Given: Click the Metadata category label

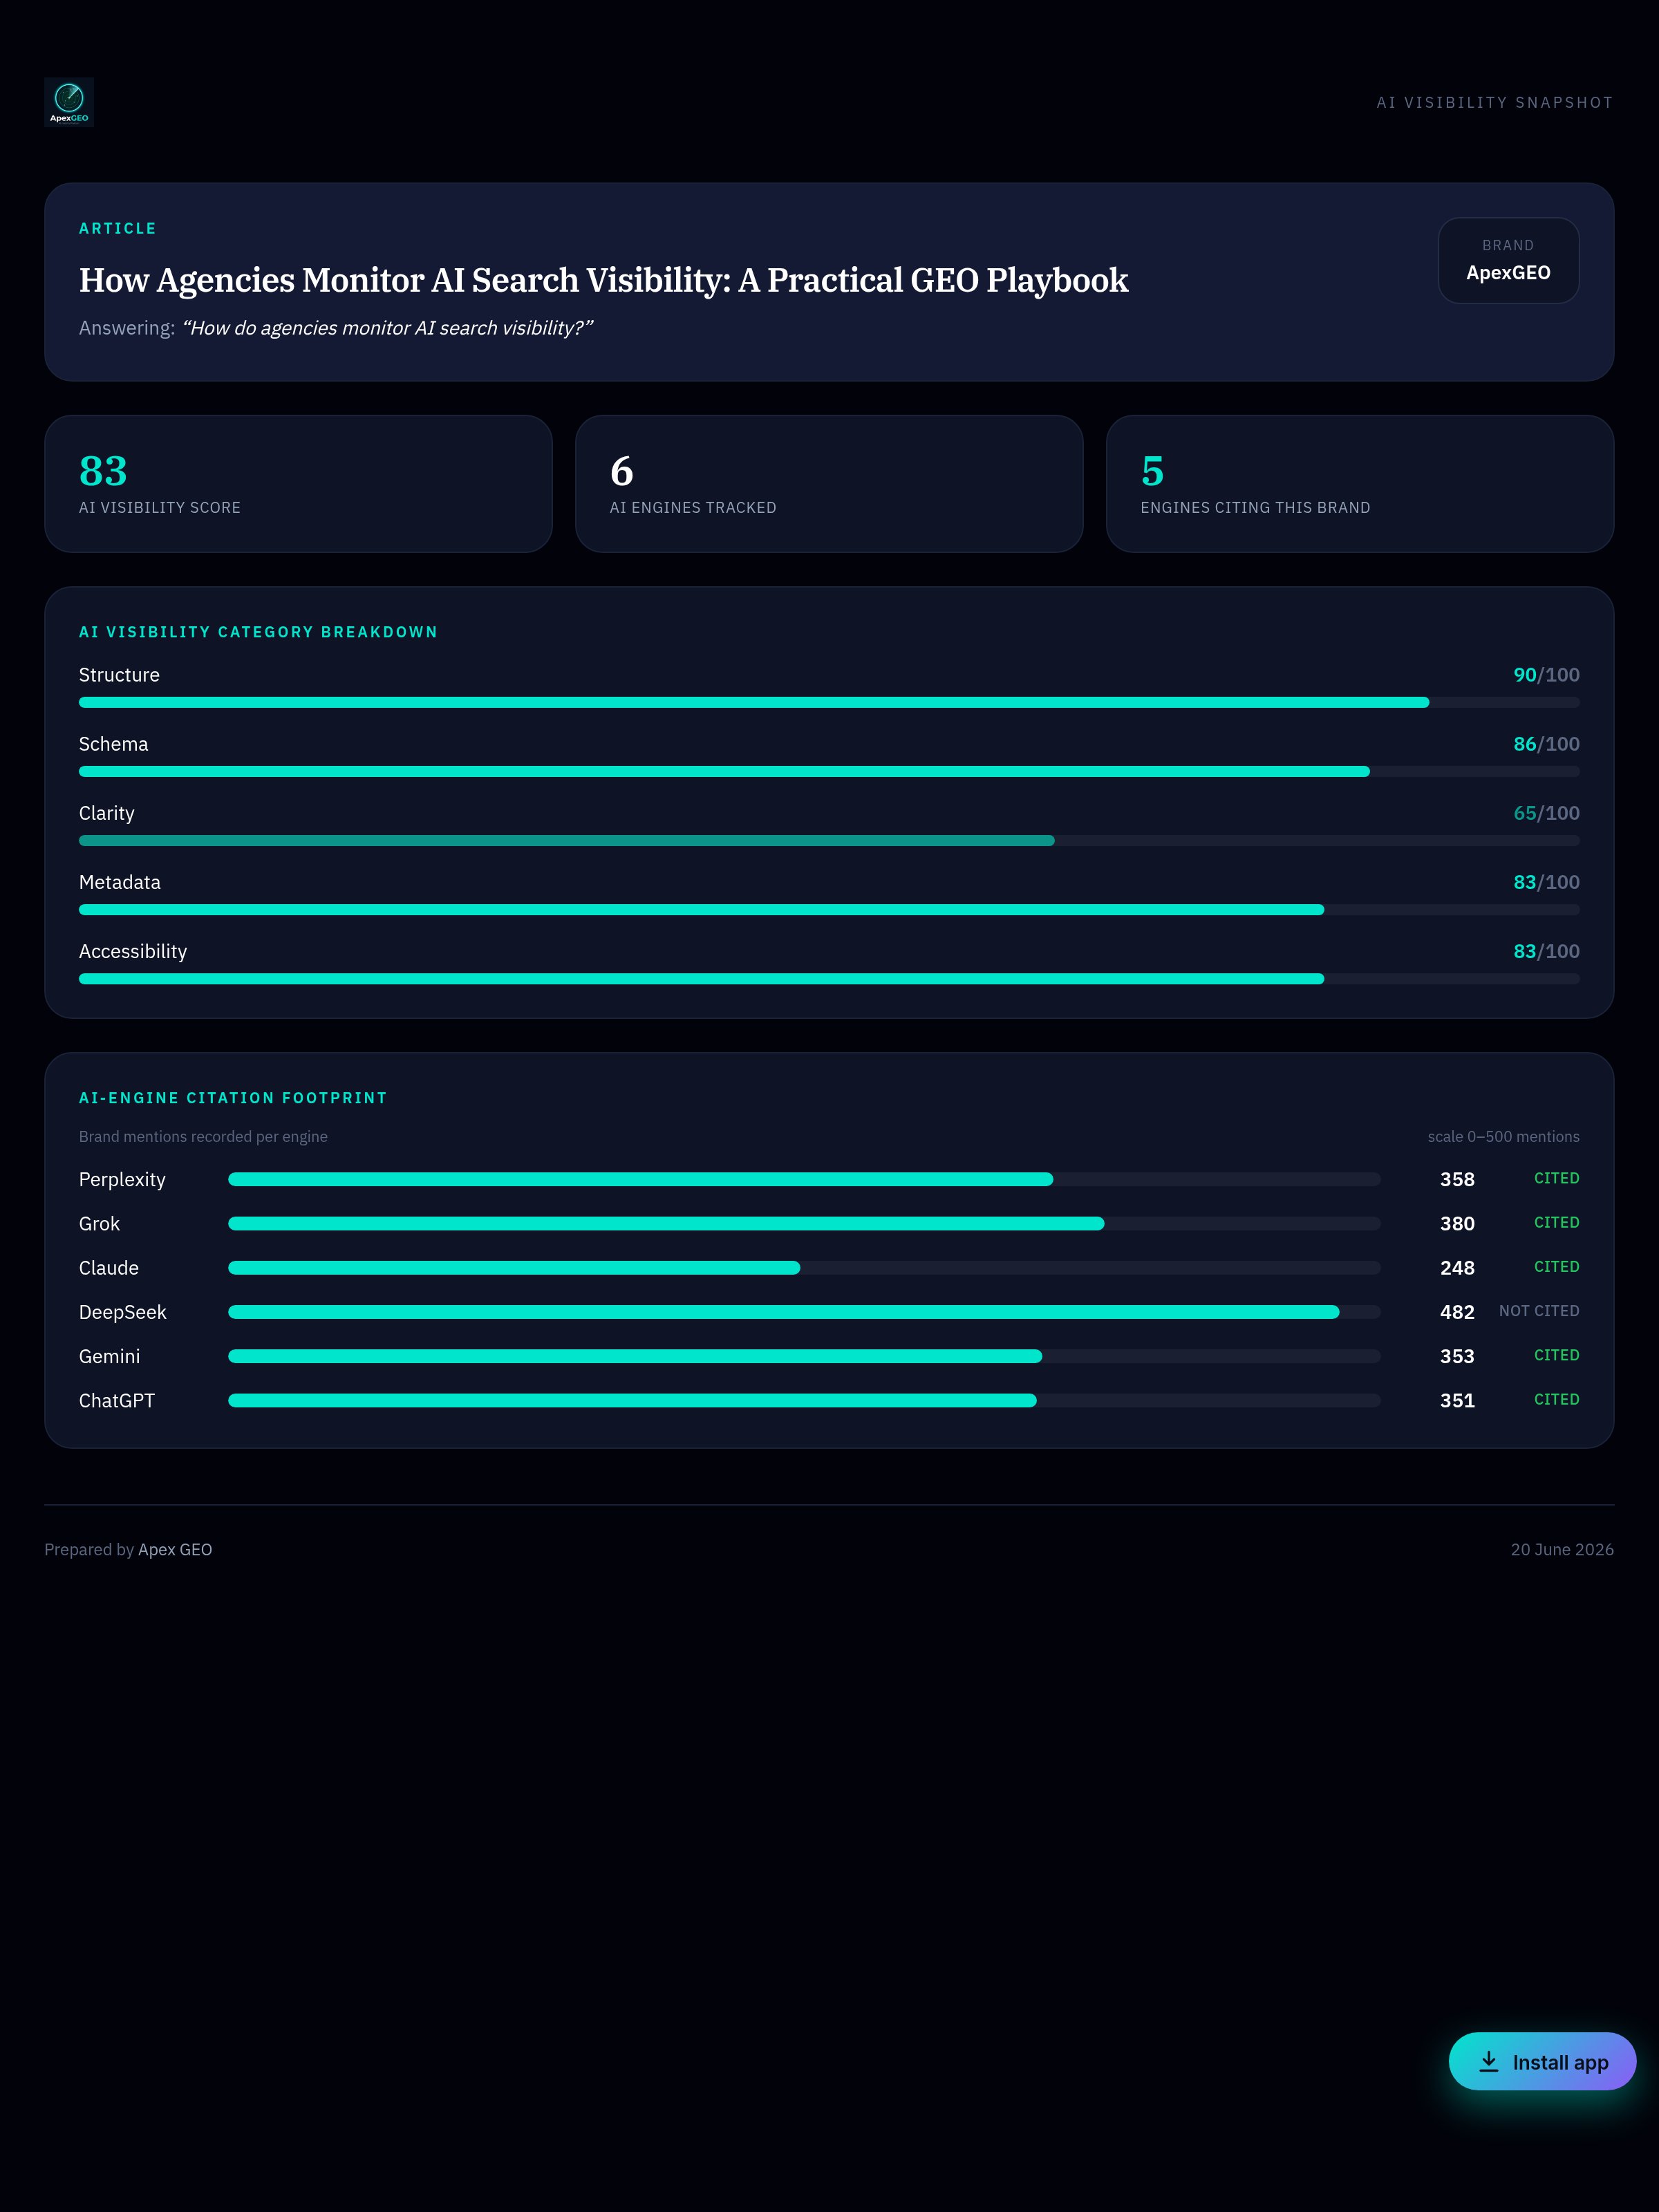Looking at the screenshot, I should [119, 882].
